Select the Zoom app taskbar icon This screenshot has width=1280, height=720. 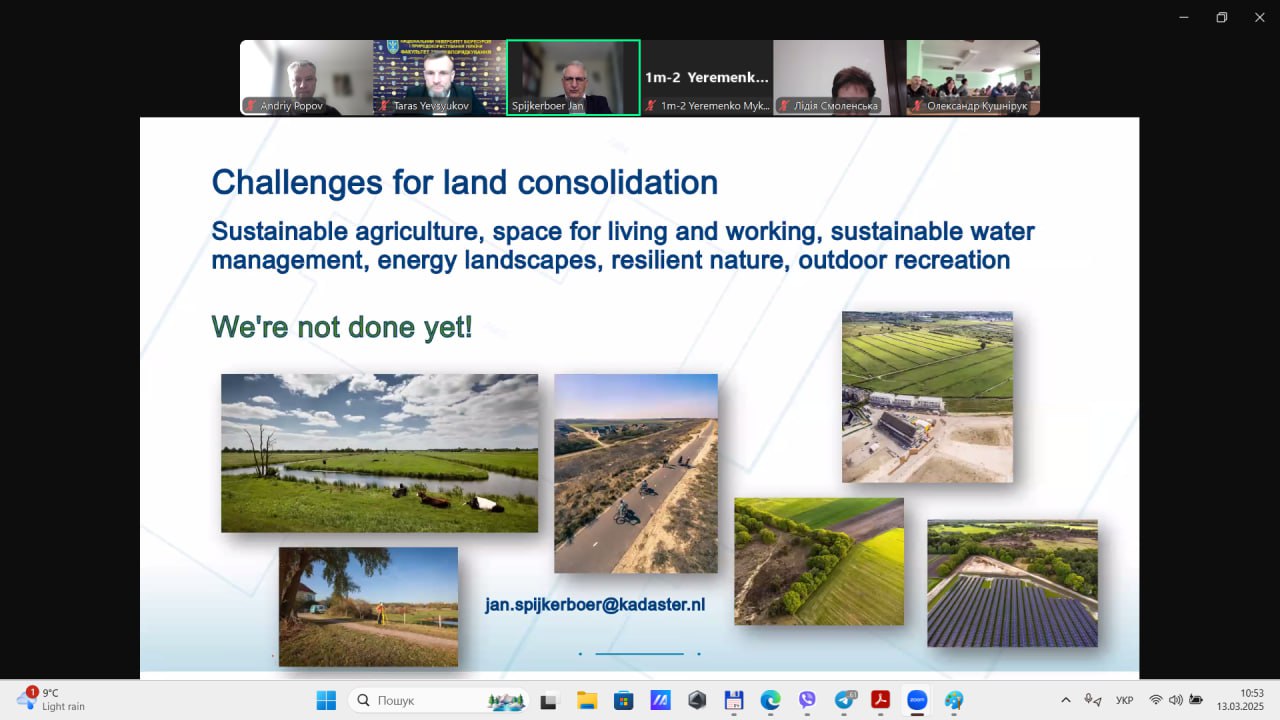click(917, 700)
